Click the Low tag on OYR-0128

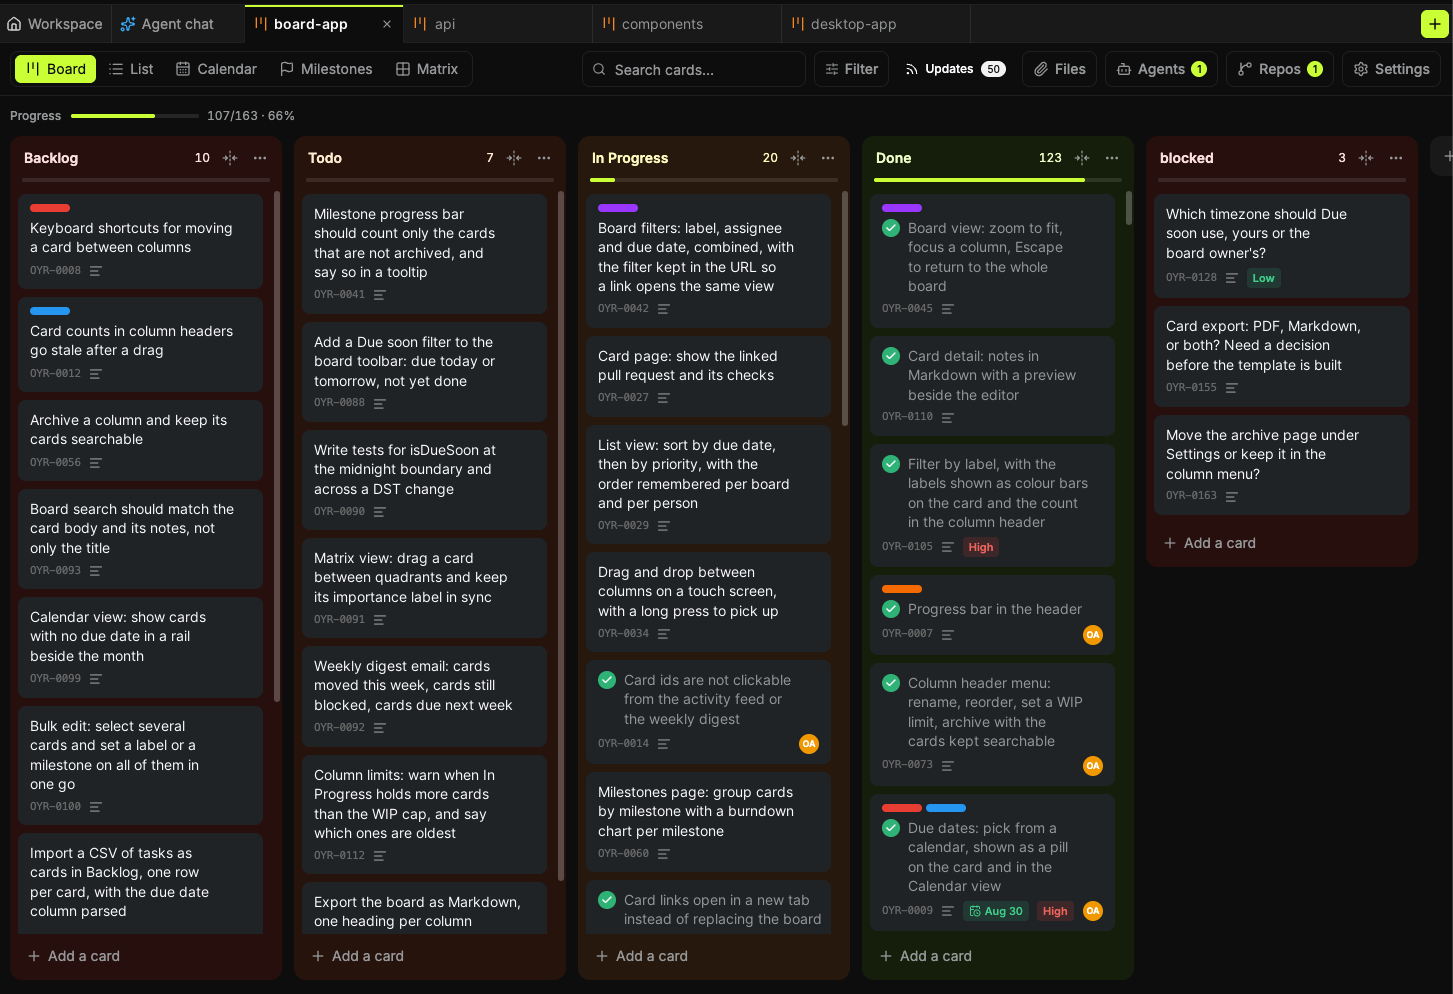coord(1264,278)
